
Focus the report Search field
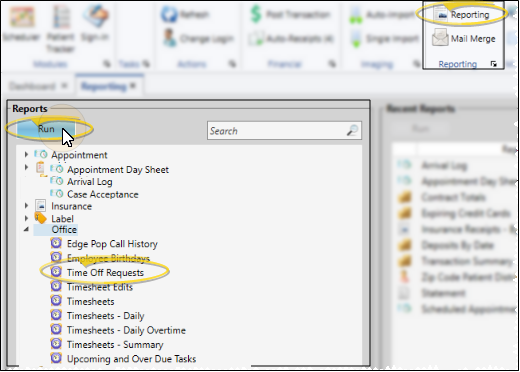[284, 131]
